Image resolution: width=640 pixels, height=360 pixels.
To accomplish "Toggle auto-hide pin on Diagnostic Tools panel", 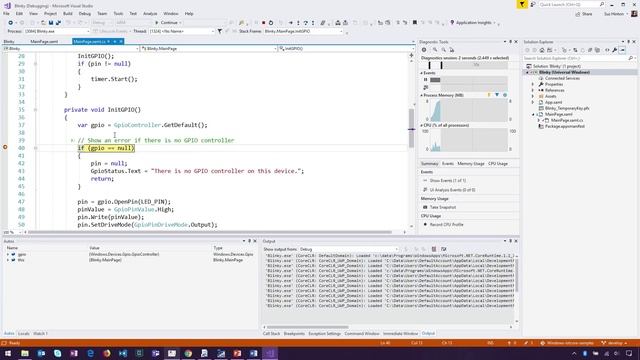I will pos(510,42).
